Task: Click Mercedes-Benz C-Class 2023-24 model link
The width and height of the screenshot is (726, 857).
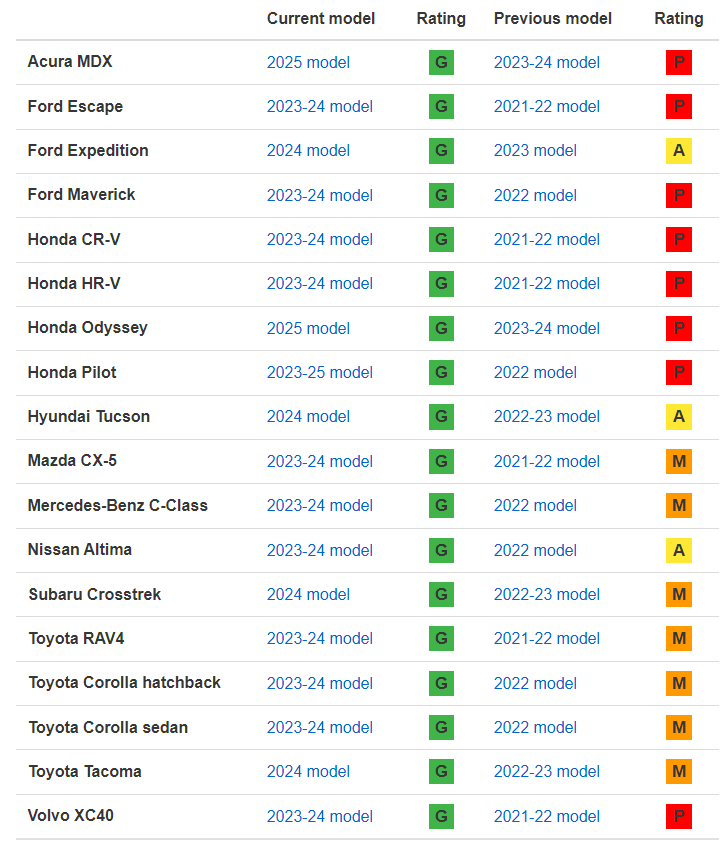Action: [320, 506]
